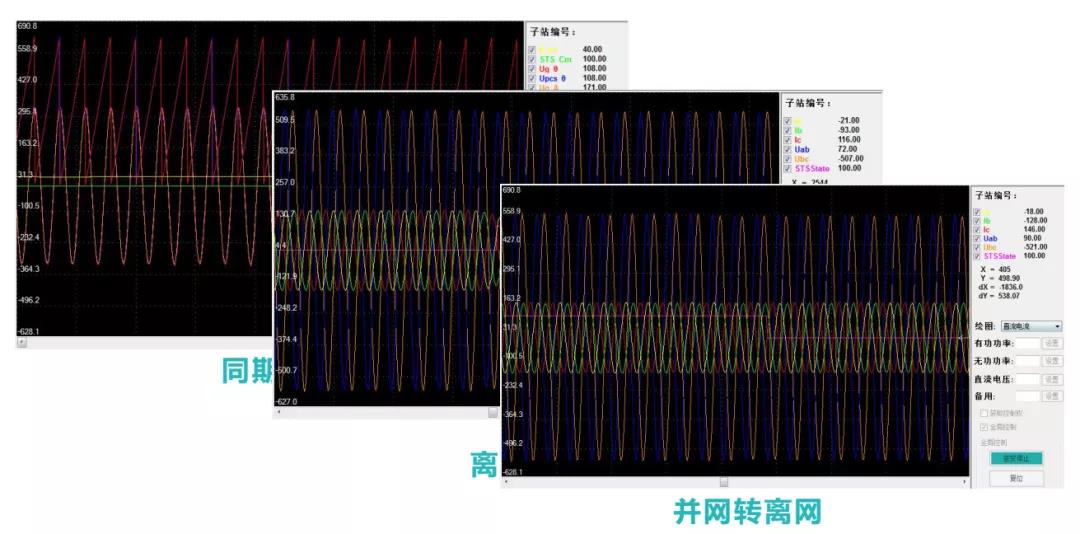Toggle Ubc checkbox showing value -521.00
Screen dimensions: 1080x534
click(979, 247)
